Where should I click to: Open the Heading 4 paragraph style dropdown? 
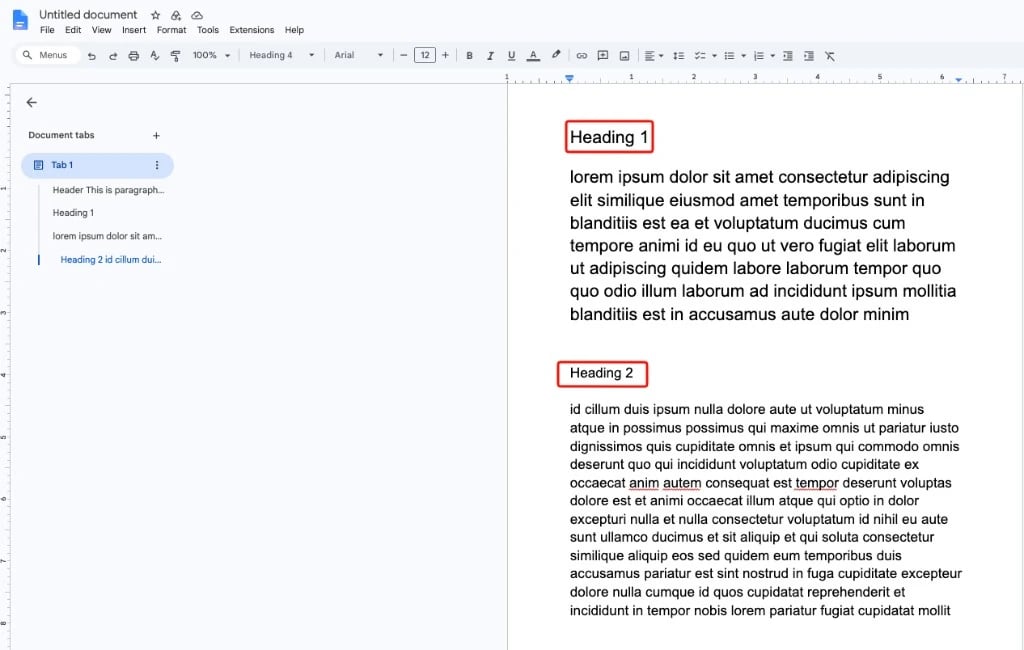[x=281, y=56]
